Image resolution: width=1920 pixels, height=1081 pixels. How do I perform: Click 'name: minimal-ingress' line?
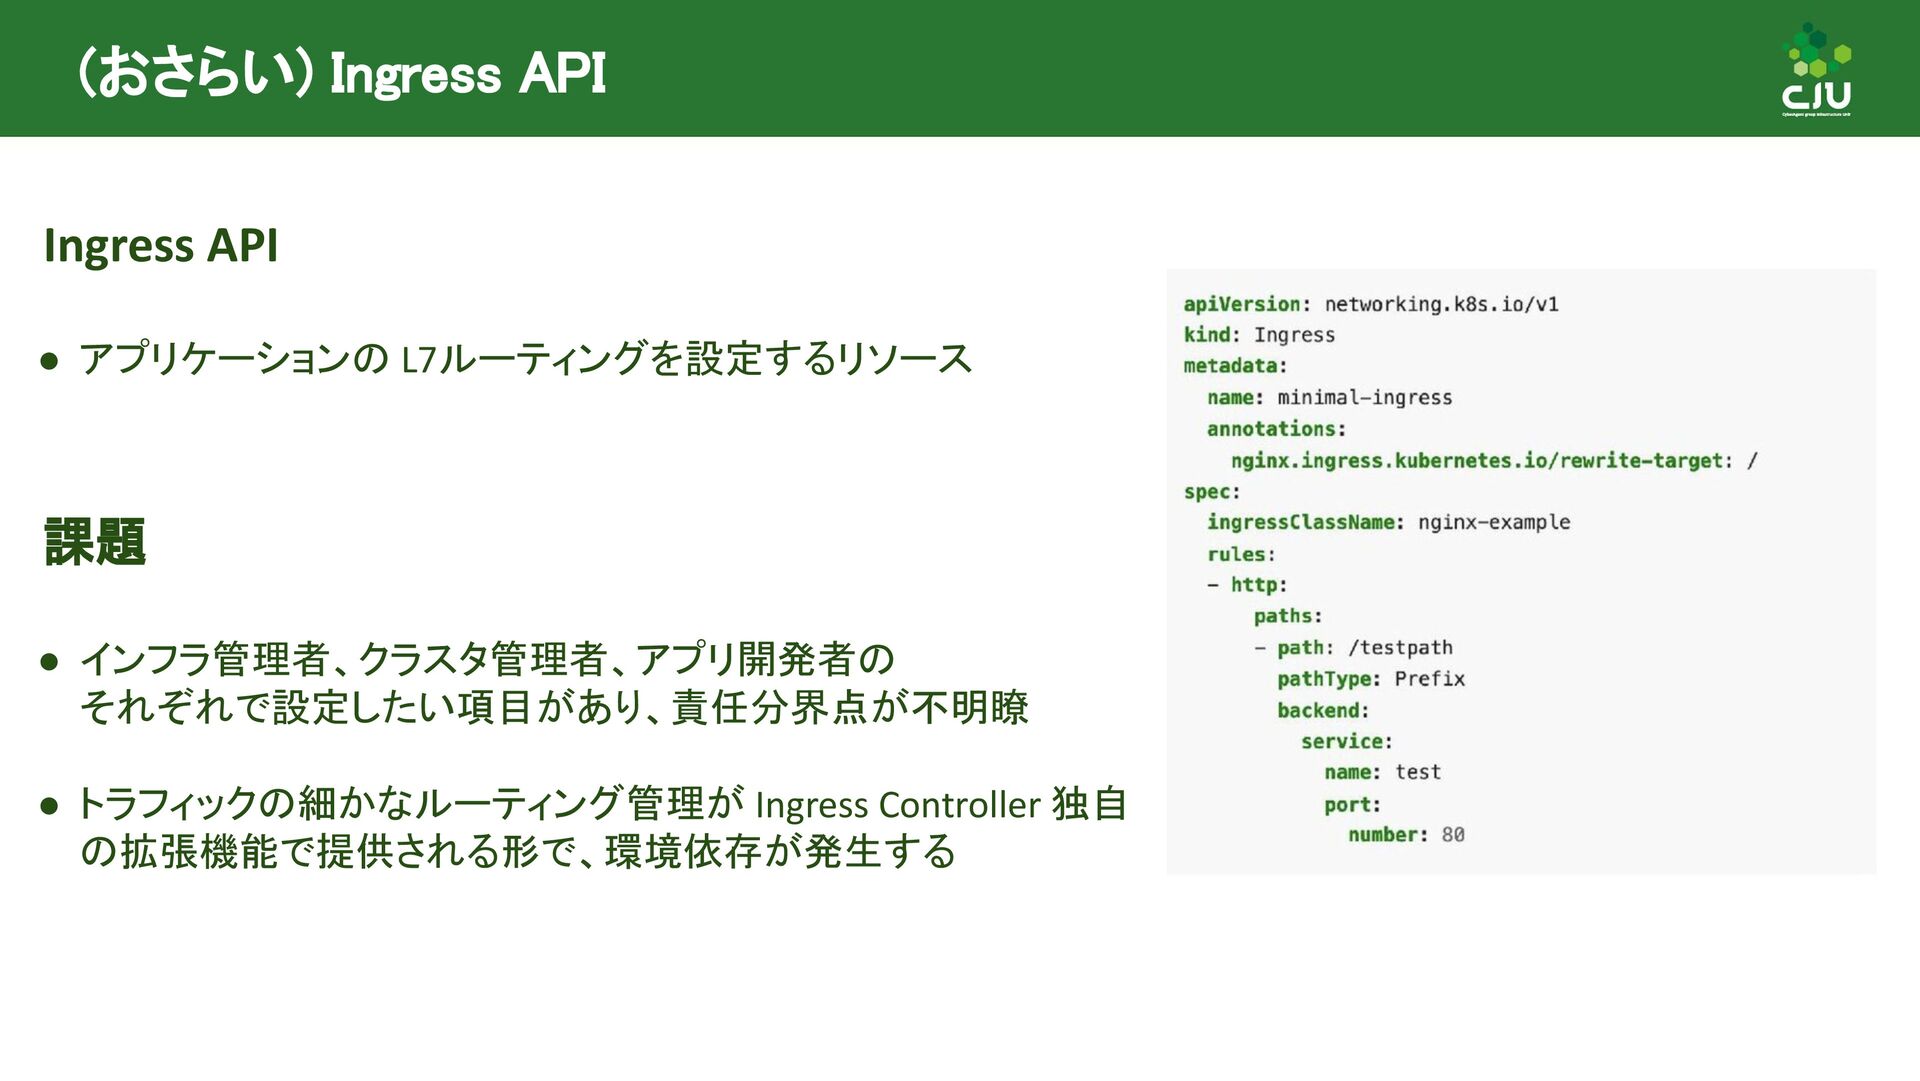click(x=1329, y=398)
